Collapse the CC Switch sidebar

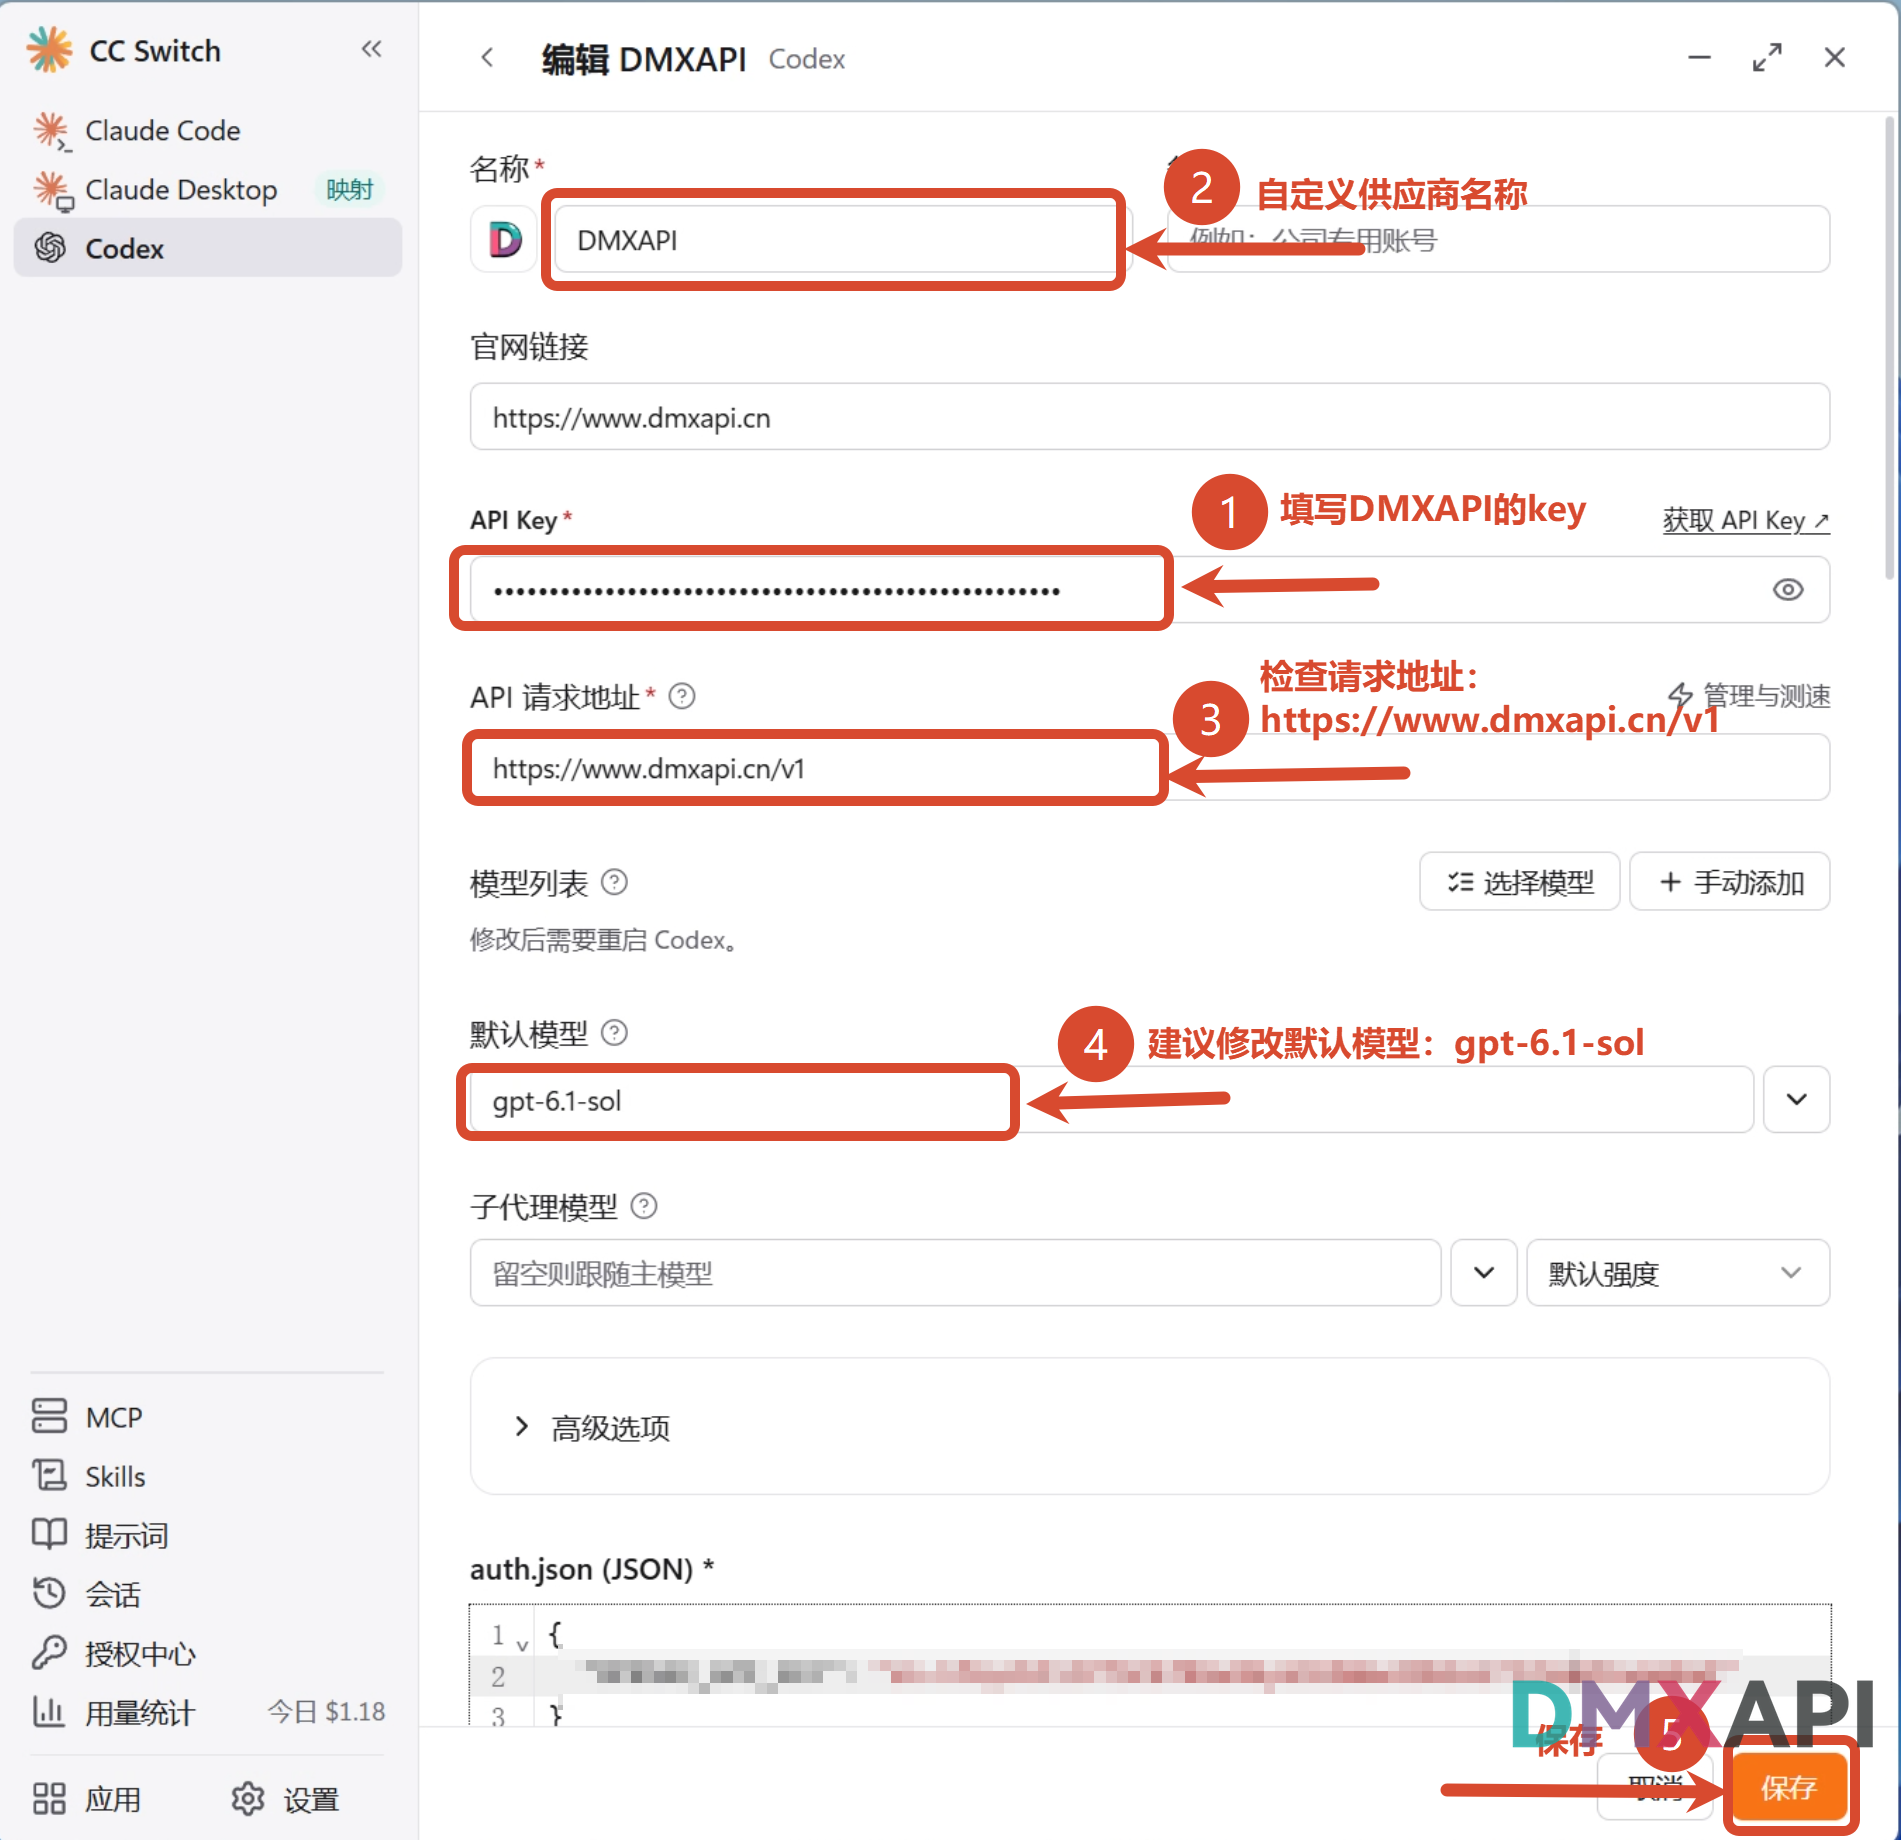coord(371,49)
